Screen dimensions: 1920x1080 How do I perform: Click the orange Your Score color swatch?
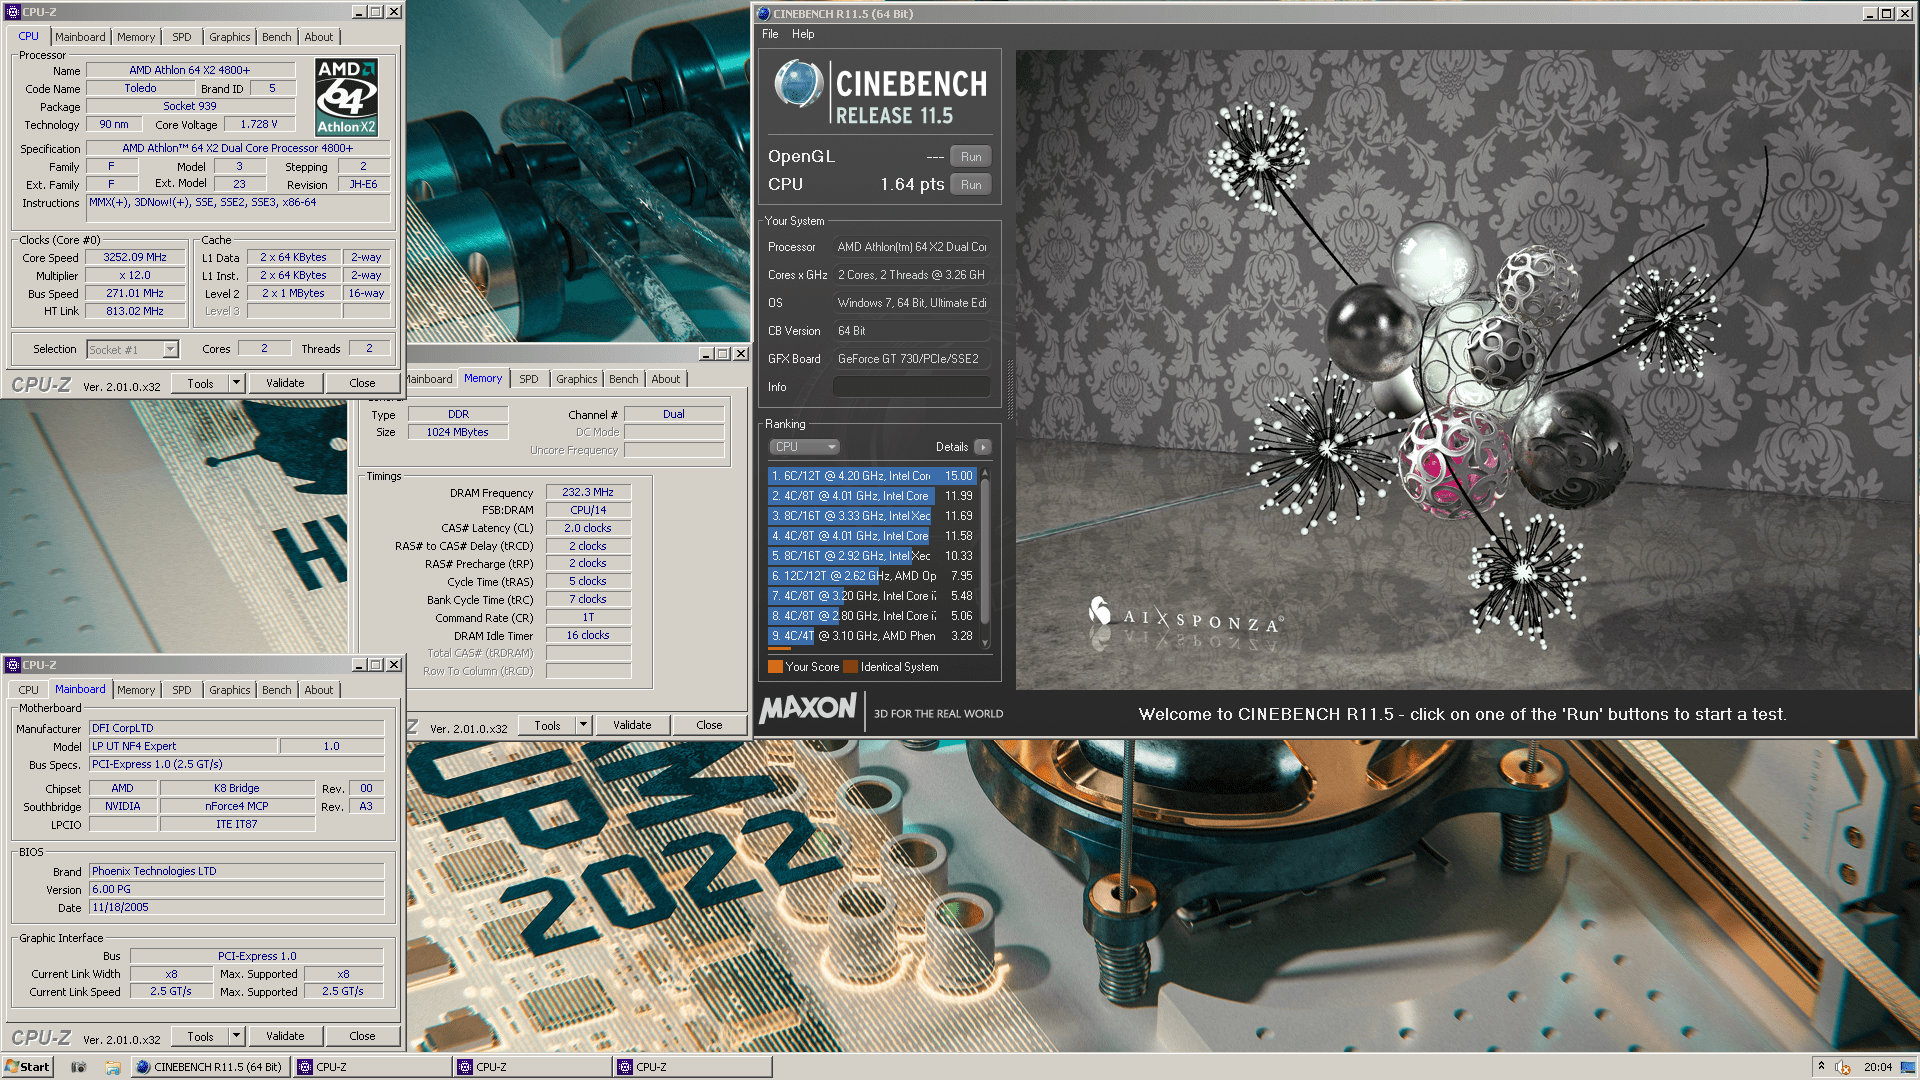click(775, 667)
